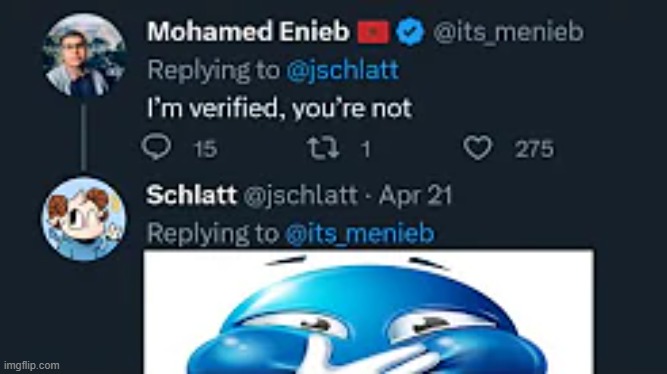Click the retweet count 1
667x374 pixels.
pos(365,149)
